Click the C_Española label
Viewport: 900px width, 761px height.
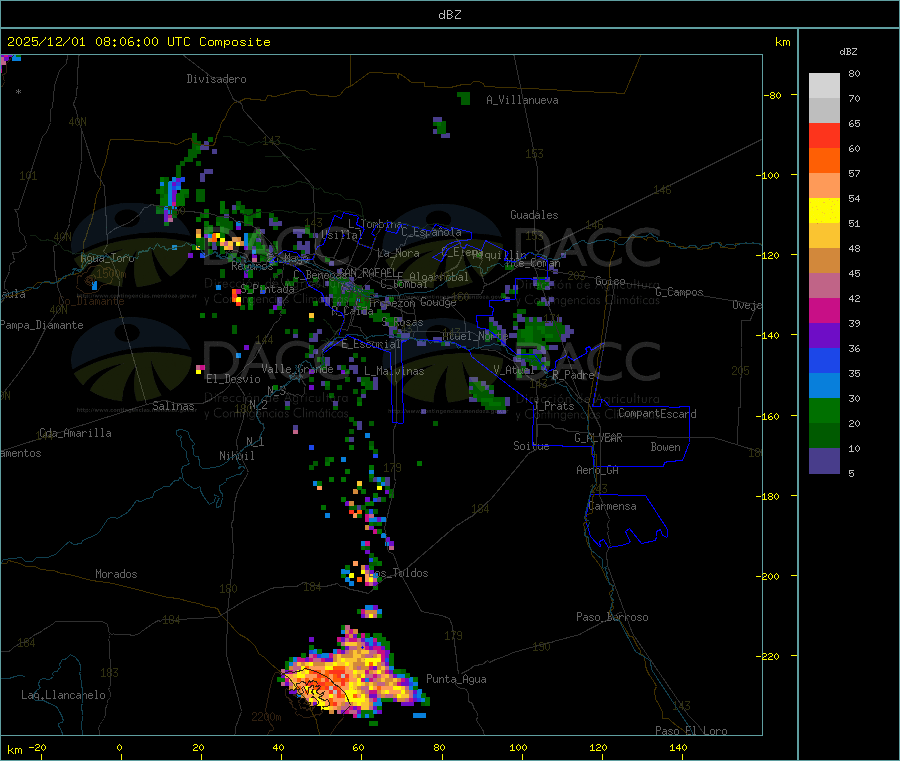pyautogui.click(x=432, y=232)
